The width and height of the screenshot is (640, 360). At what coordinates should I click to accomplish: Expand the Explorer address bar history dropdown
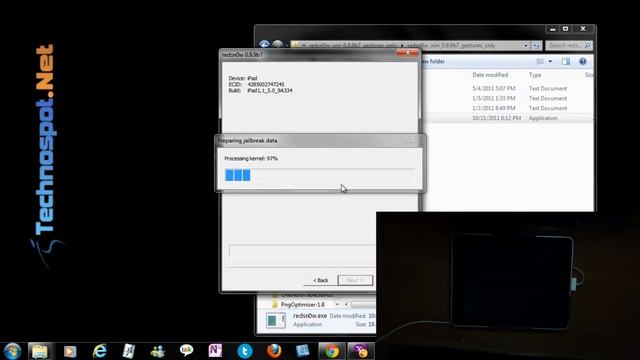tap(526, 46)
